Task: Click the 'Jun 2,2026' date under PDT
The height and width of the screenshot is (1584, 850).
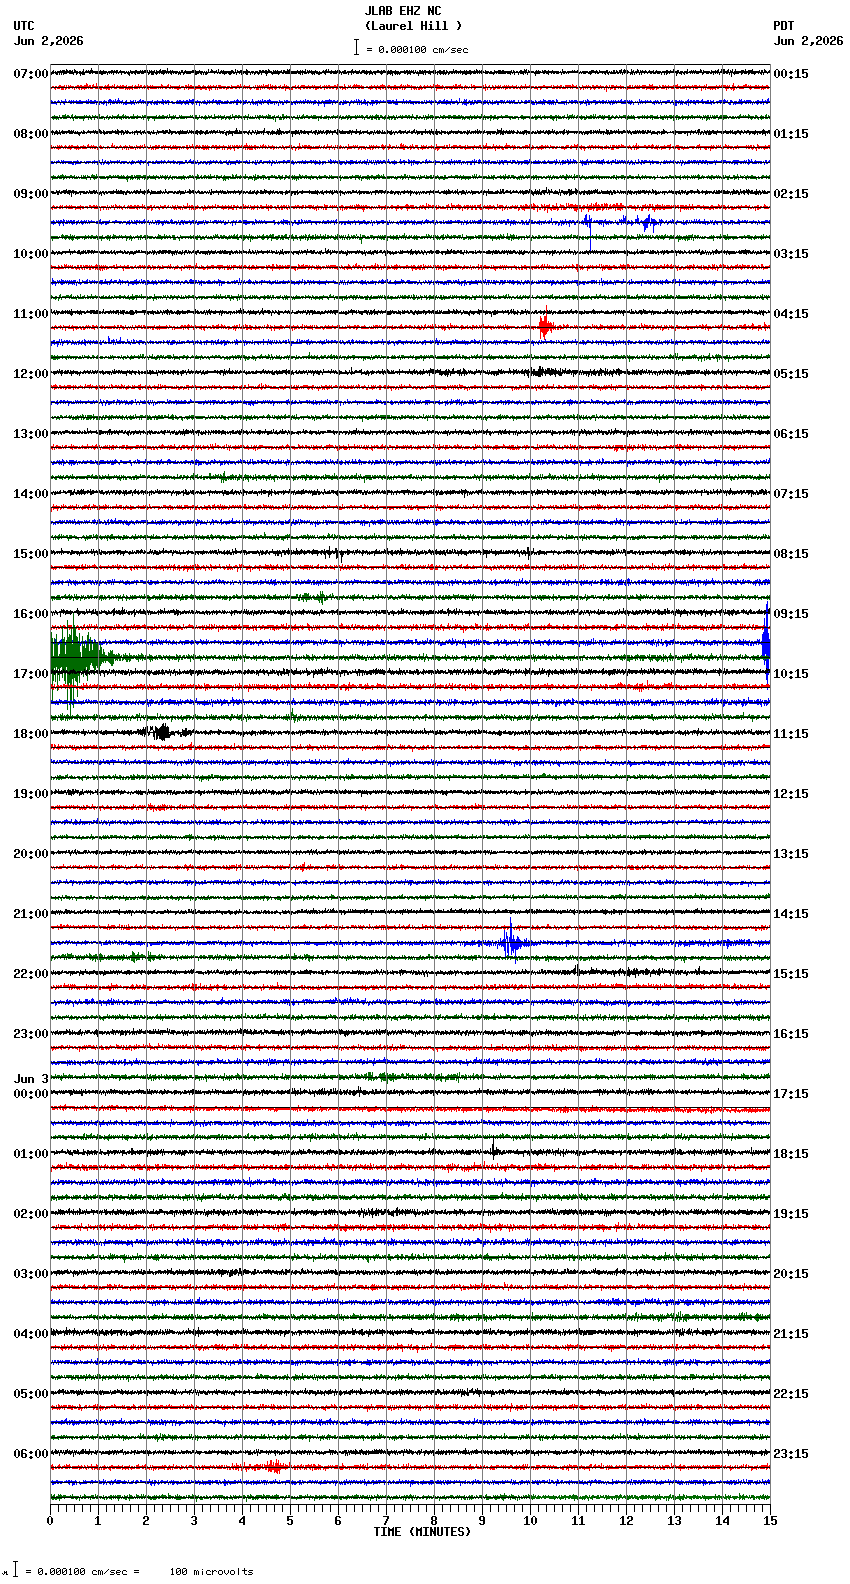Action: point(809,41)
